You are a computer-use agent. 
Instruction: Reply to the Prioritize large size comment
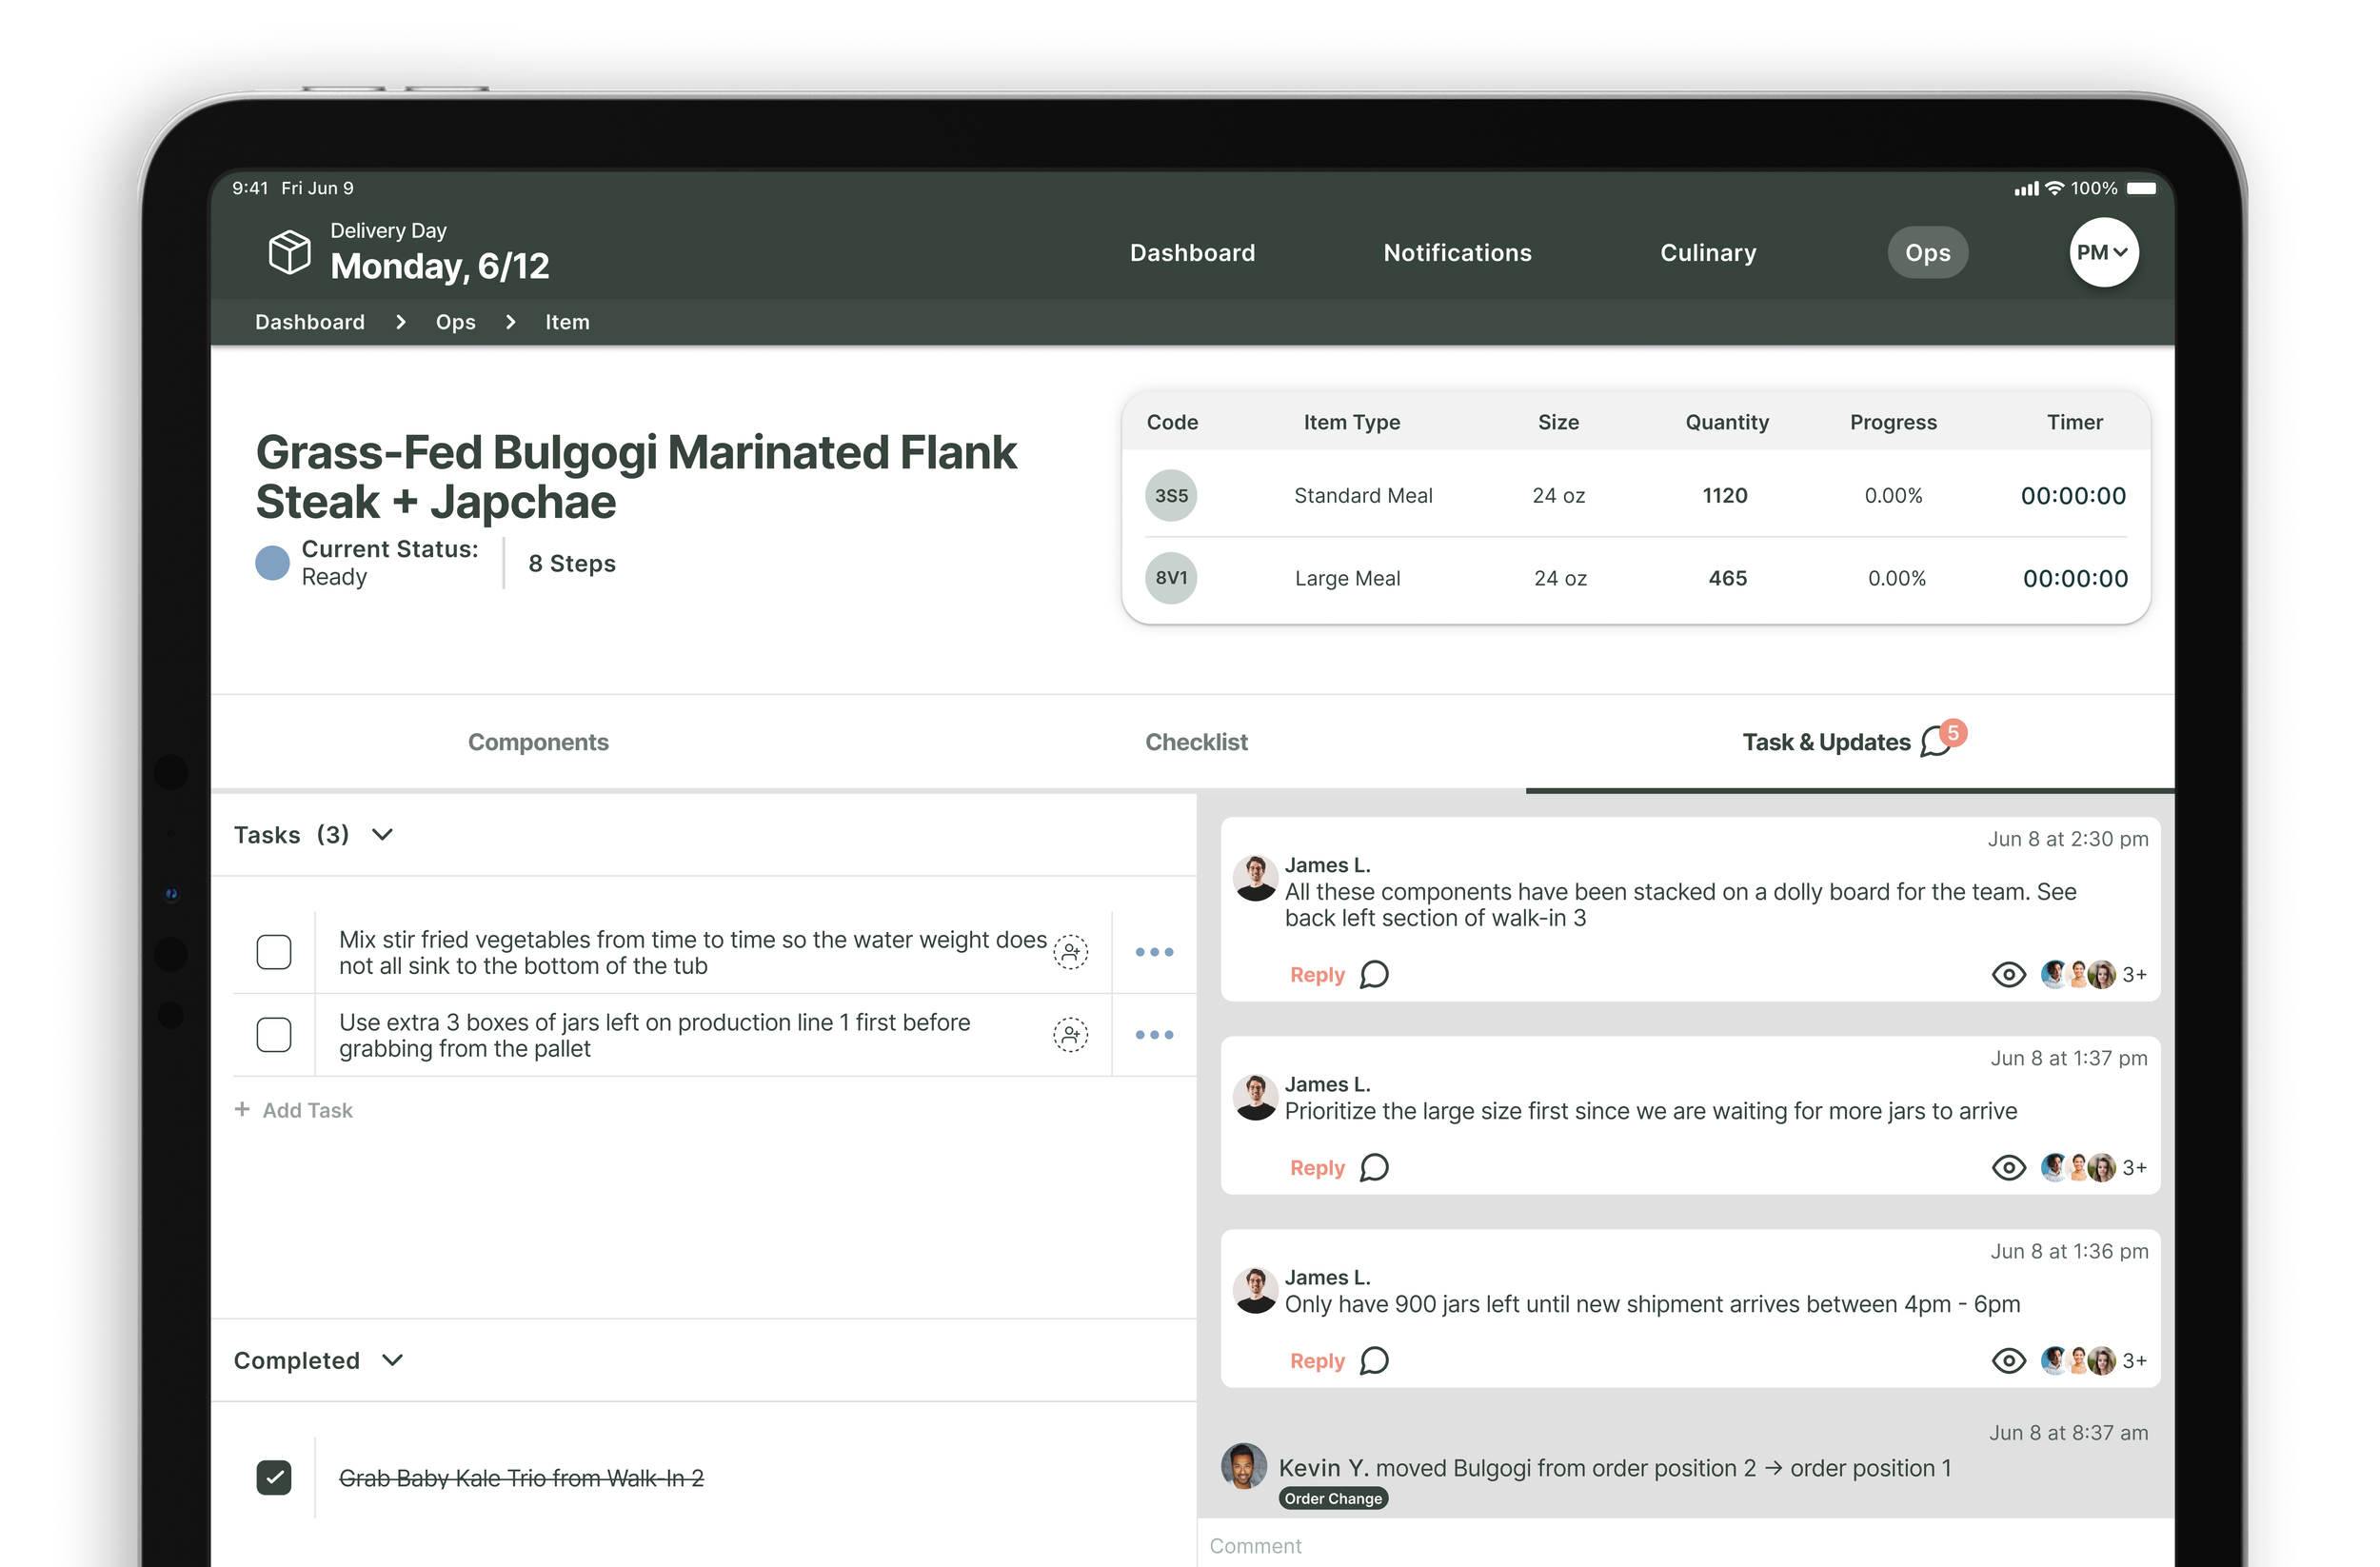(1317, 1168)
